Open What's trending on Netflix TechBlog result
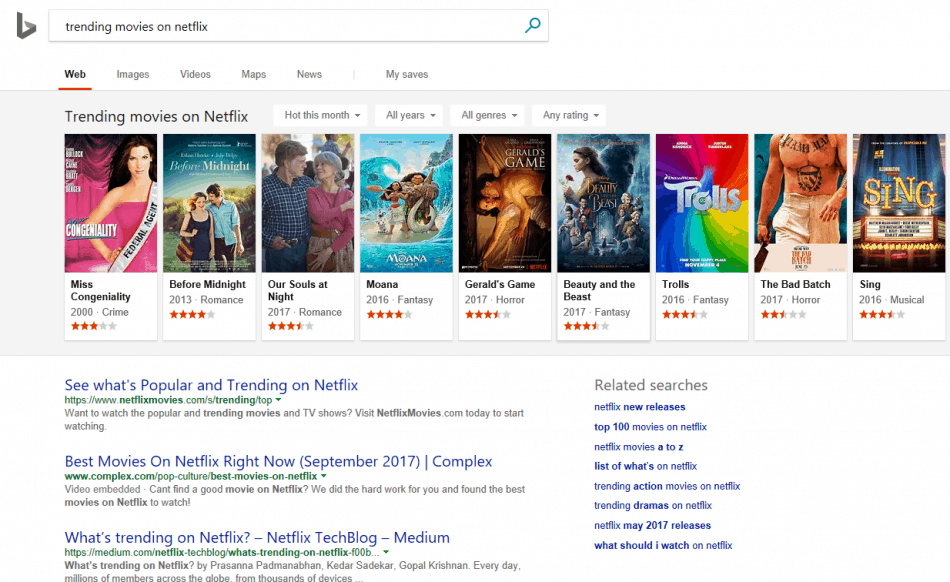 pos(257,538)
